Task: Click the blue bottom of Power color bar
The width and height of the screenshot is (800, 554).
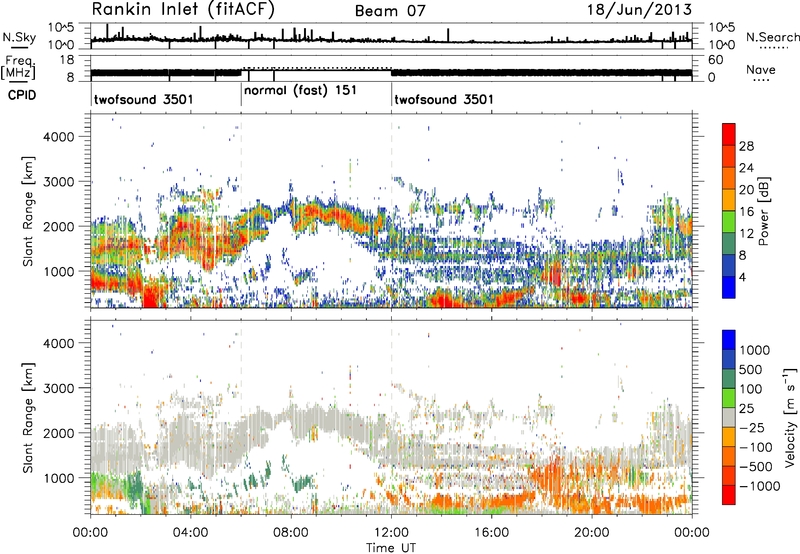Action: tap(729, 288)
